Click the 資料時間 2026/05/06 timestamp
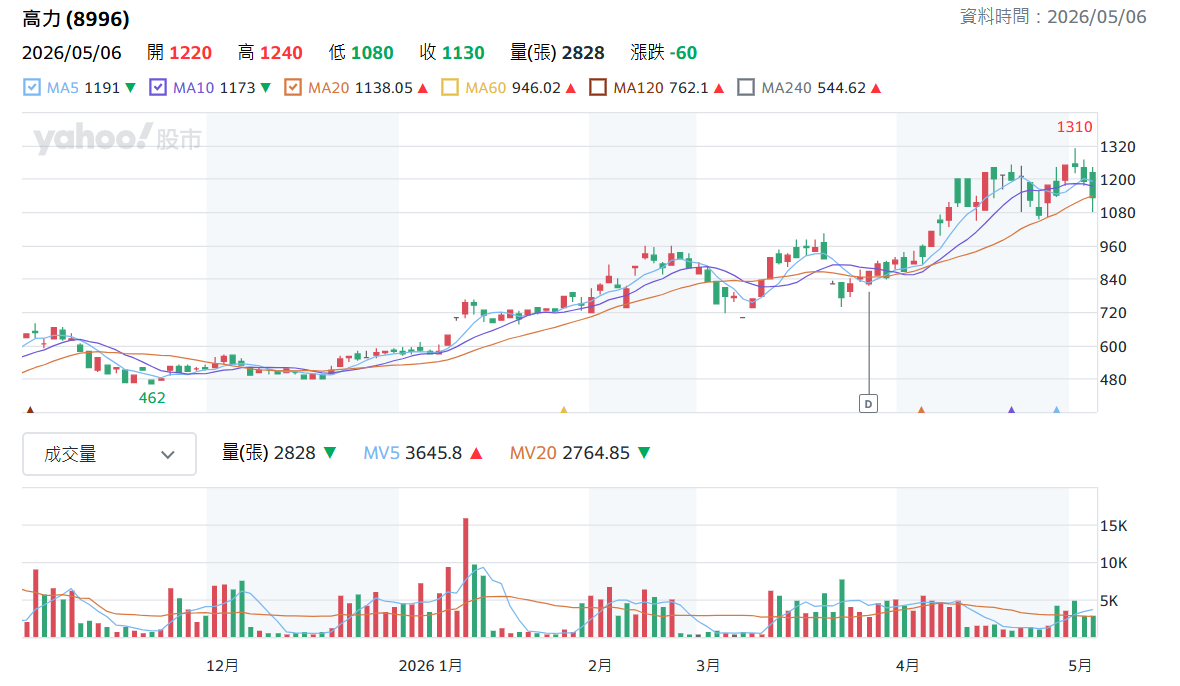The height and width of the screenshot is (686, 1180). click(x=1053, y=17)
